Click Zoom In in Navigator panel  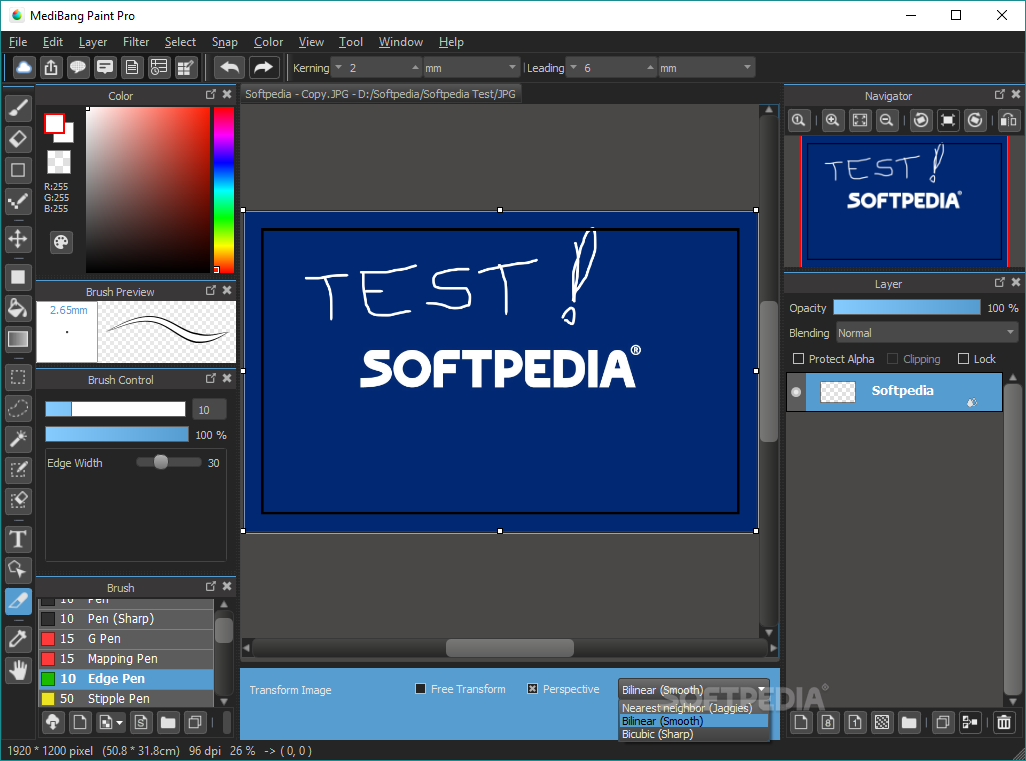click(x=832, y=120)
